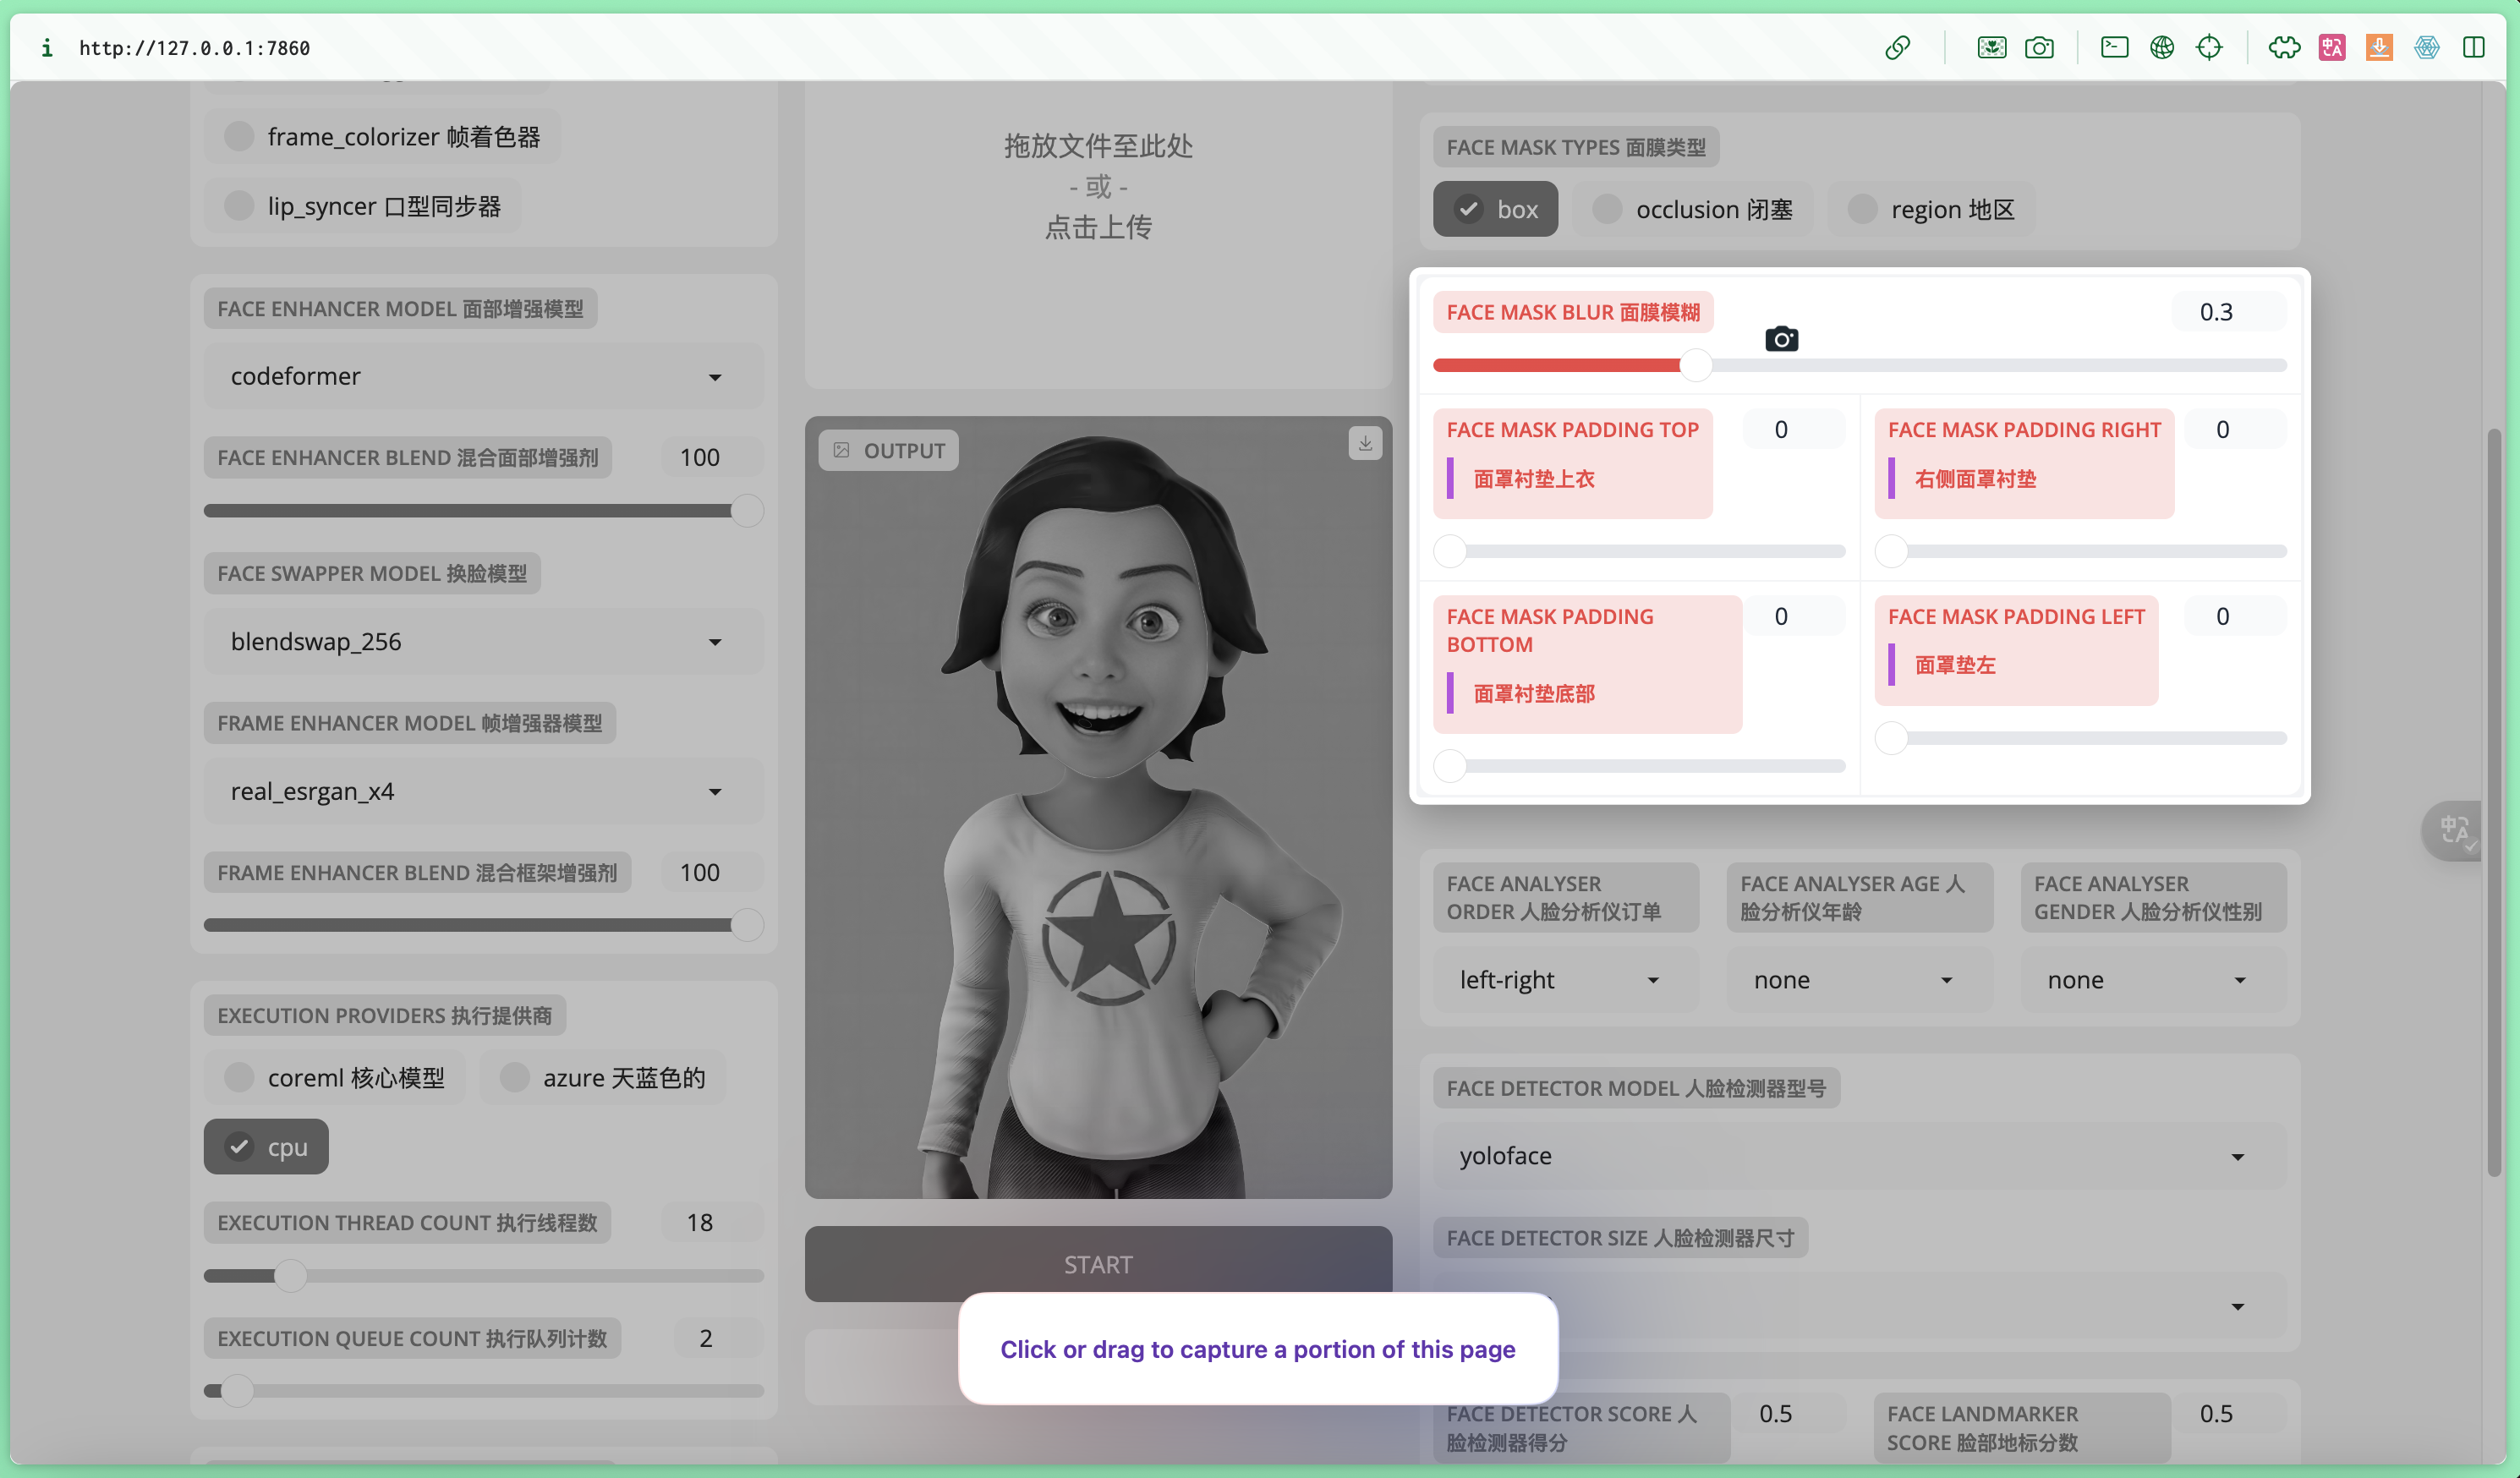
Task: Click the execution queue count value 2
Action: pyautogui.click(x=718, y=1338)
